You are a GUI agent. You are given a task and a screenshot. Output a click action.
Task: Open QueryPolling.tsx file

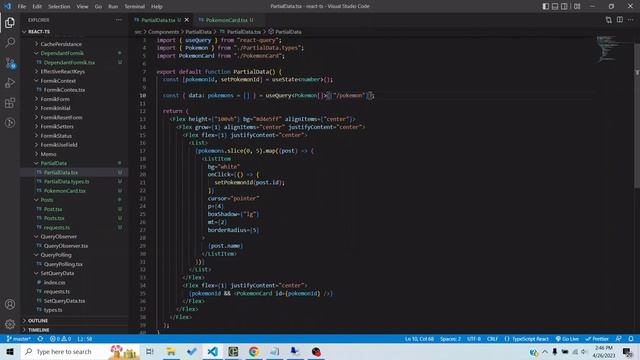(x=63, y=264)
